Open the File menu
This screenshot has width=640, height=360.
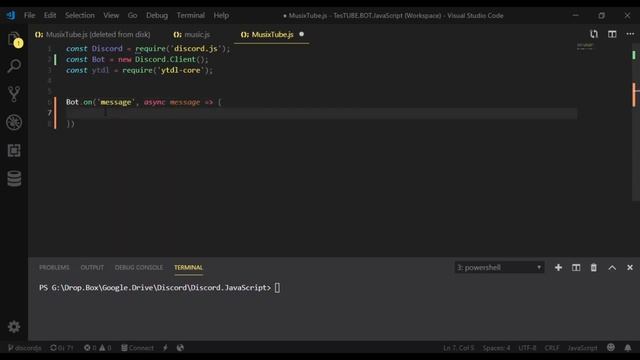(29, 16)
